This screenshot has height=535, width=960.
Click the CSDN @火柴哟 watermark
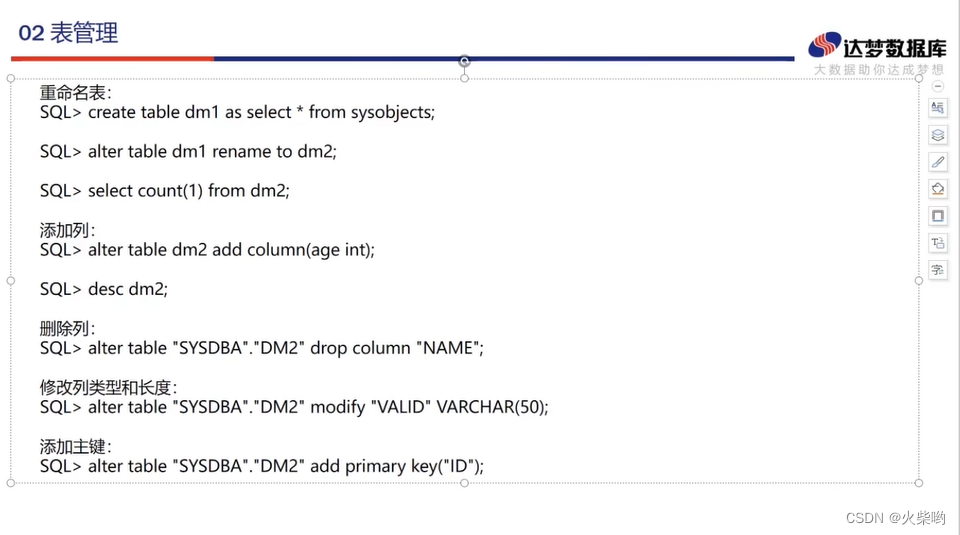click(896, 518)
